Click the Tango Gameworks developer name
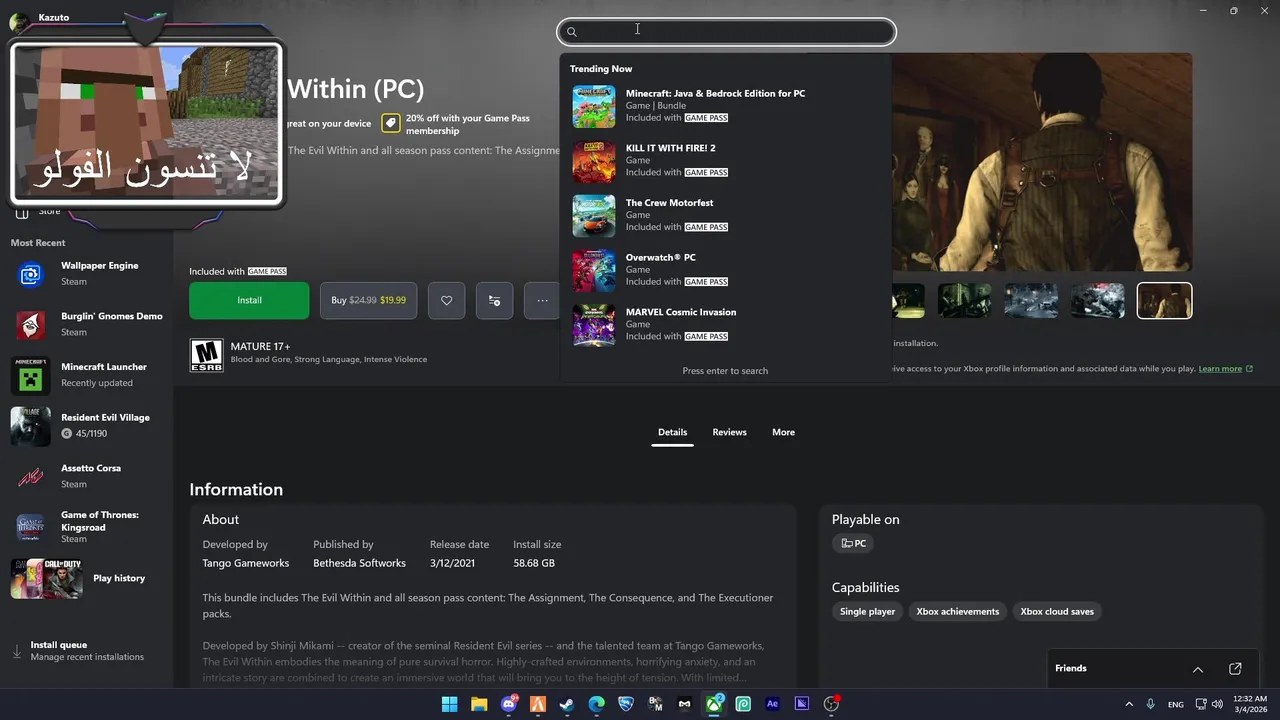1280x720 pixels. [245, 563]
